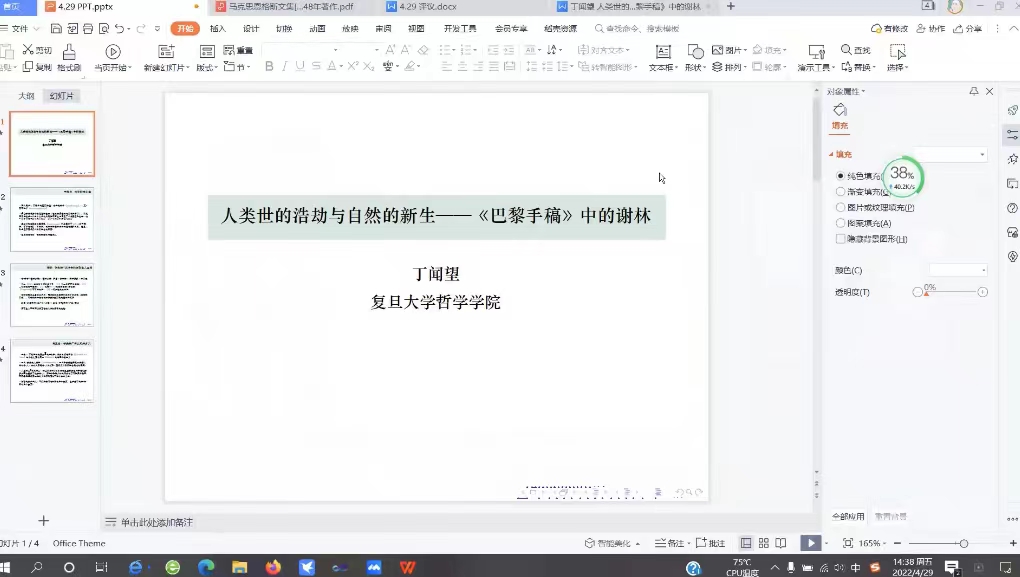This screenshot has height=577, width=1020.
Task: Click the Share (分享) button
Action: (968, 29)
